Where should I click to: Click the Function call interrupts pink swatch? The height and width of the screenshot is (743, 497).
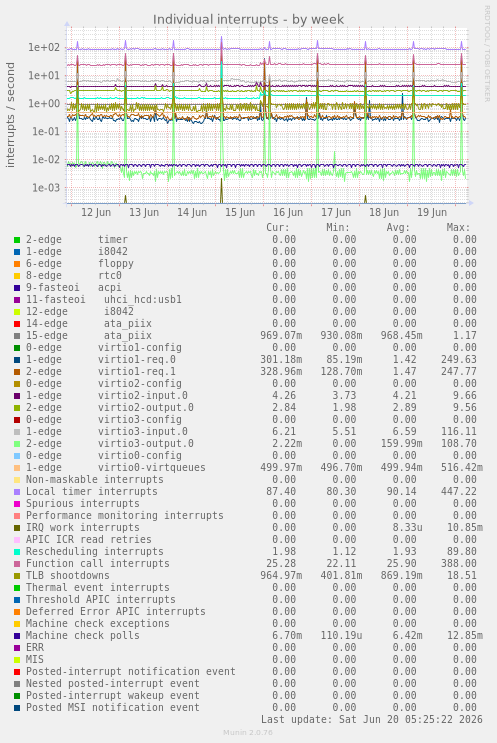17,564
